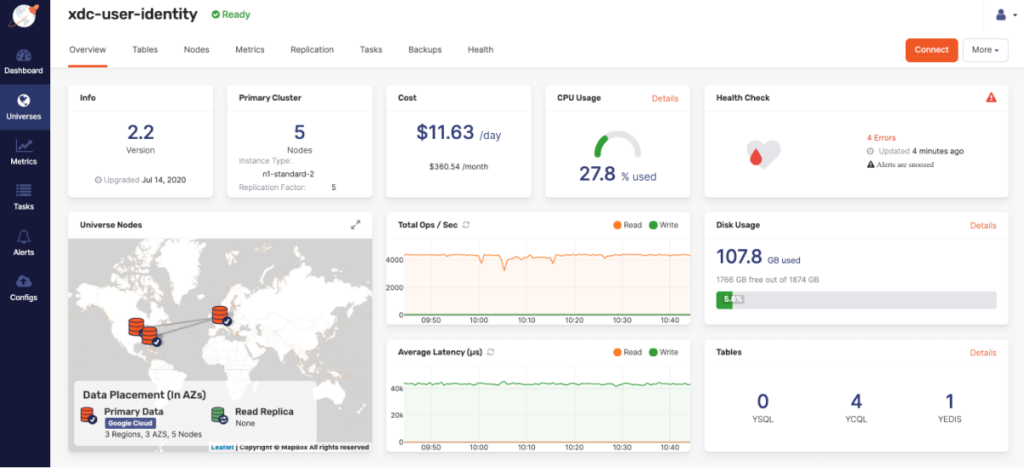Click the $11.63 per day cost

pos(458,133)
